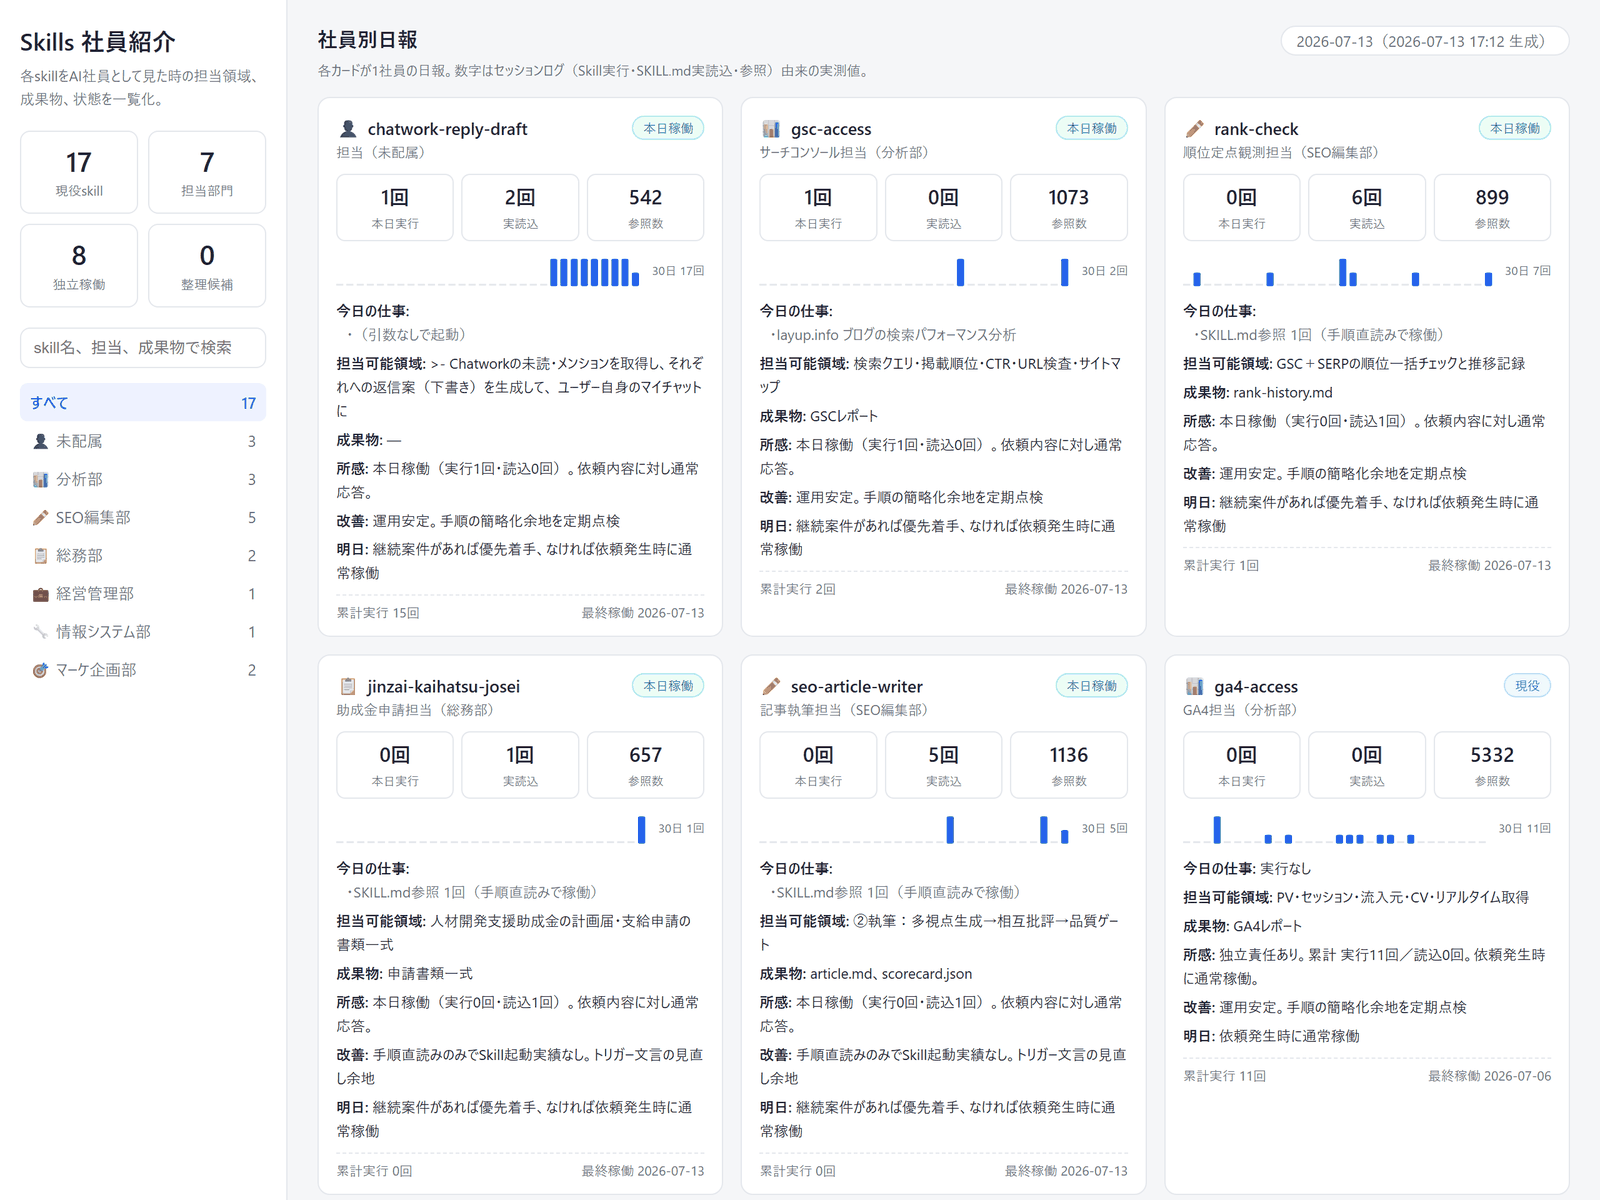Click the pencil icon beside SEO編集部
This screenshot has width=1600, height=1200.
(40, 517)
